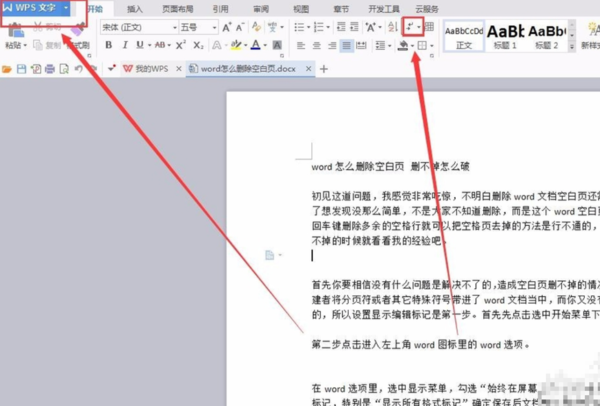Open the font size 五号 dropdown
Screen dimensions: 600x406
coord(214,28)
